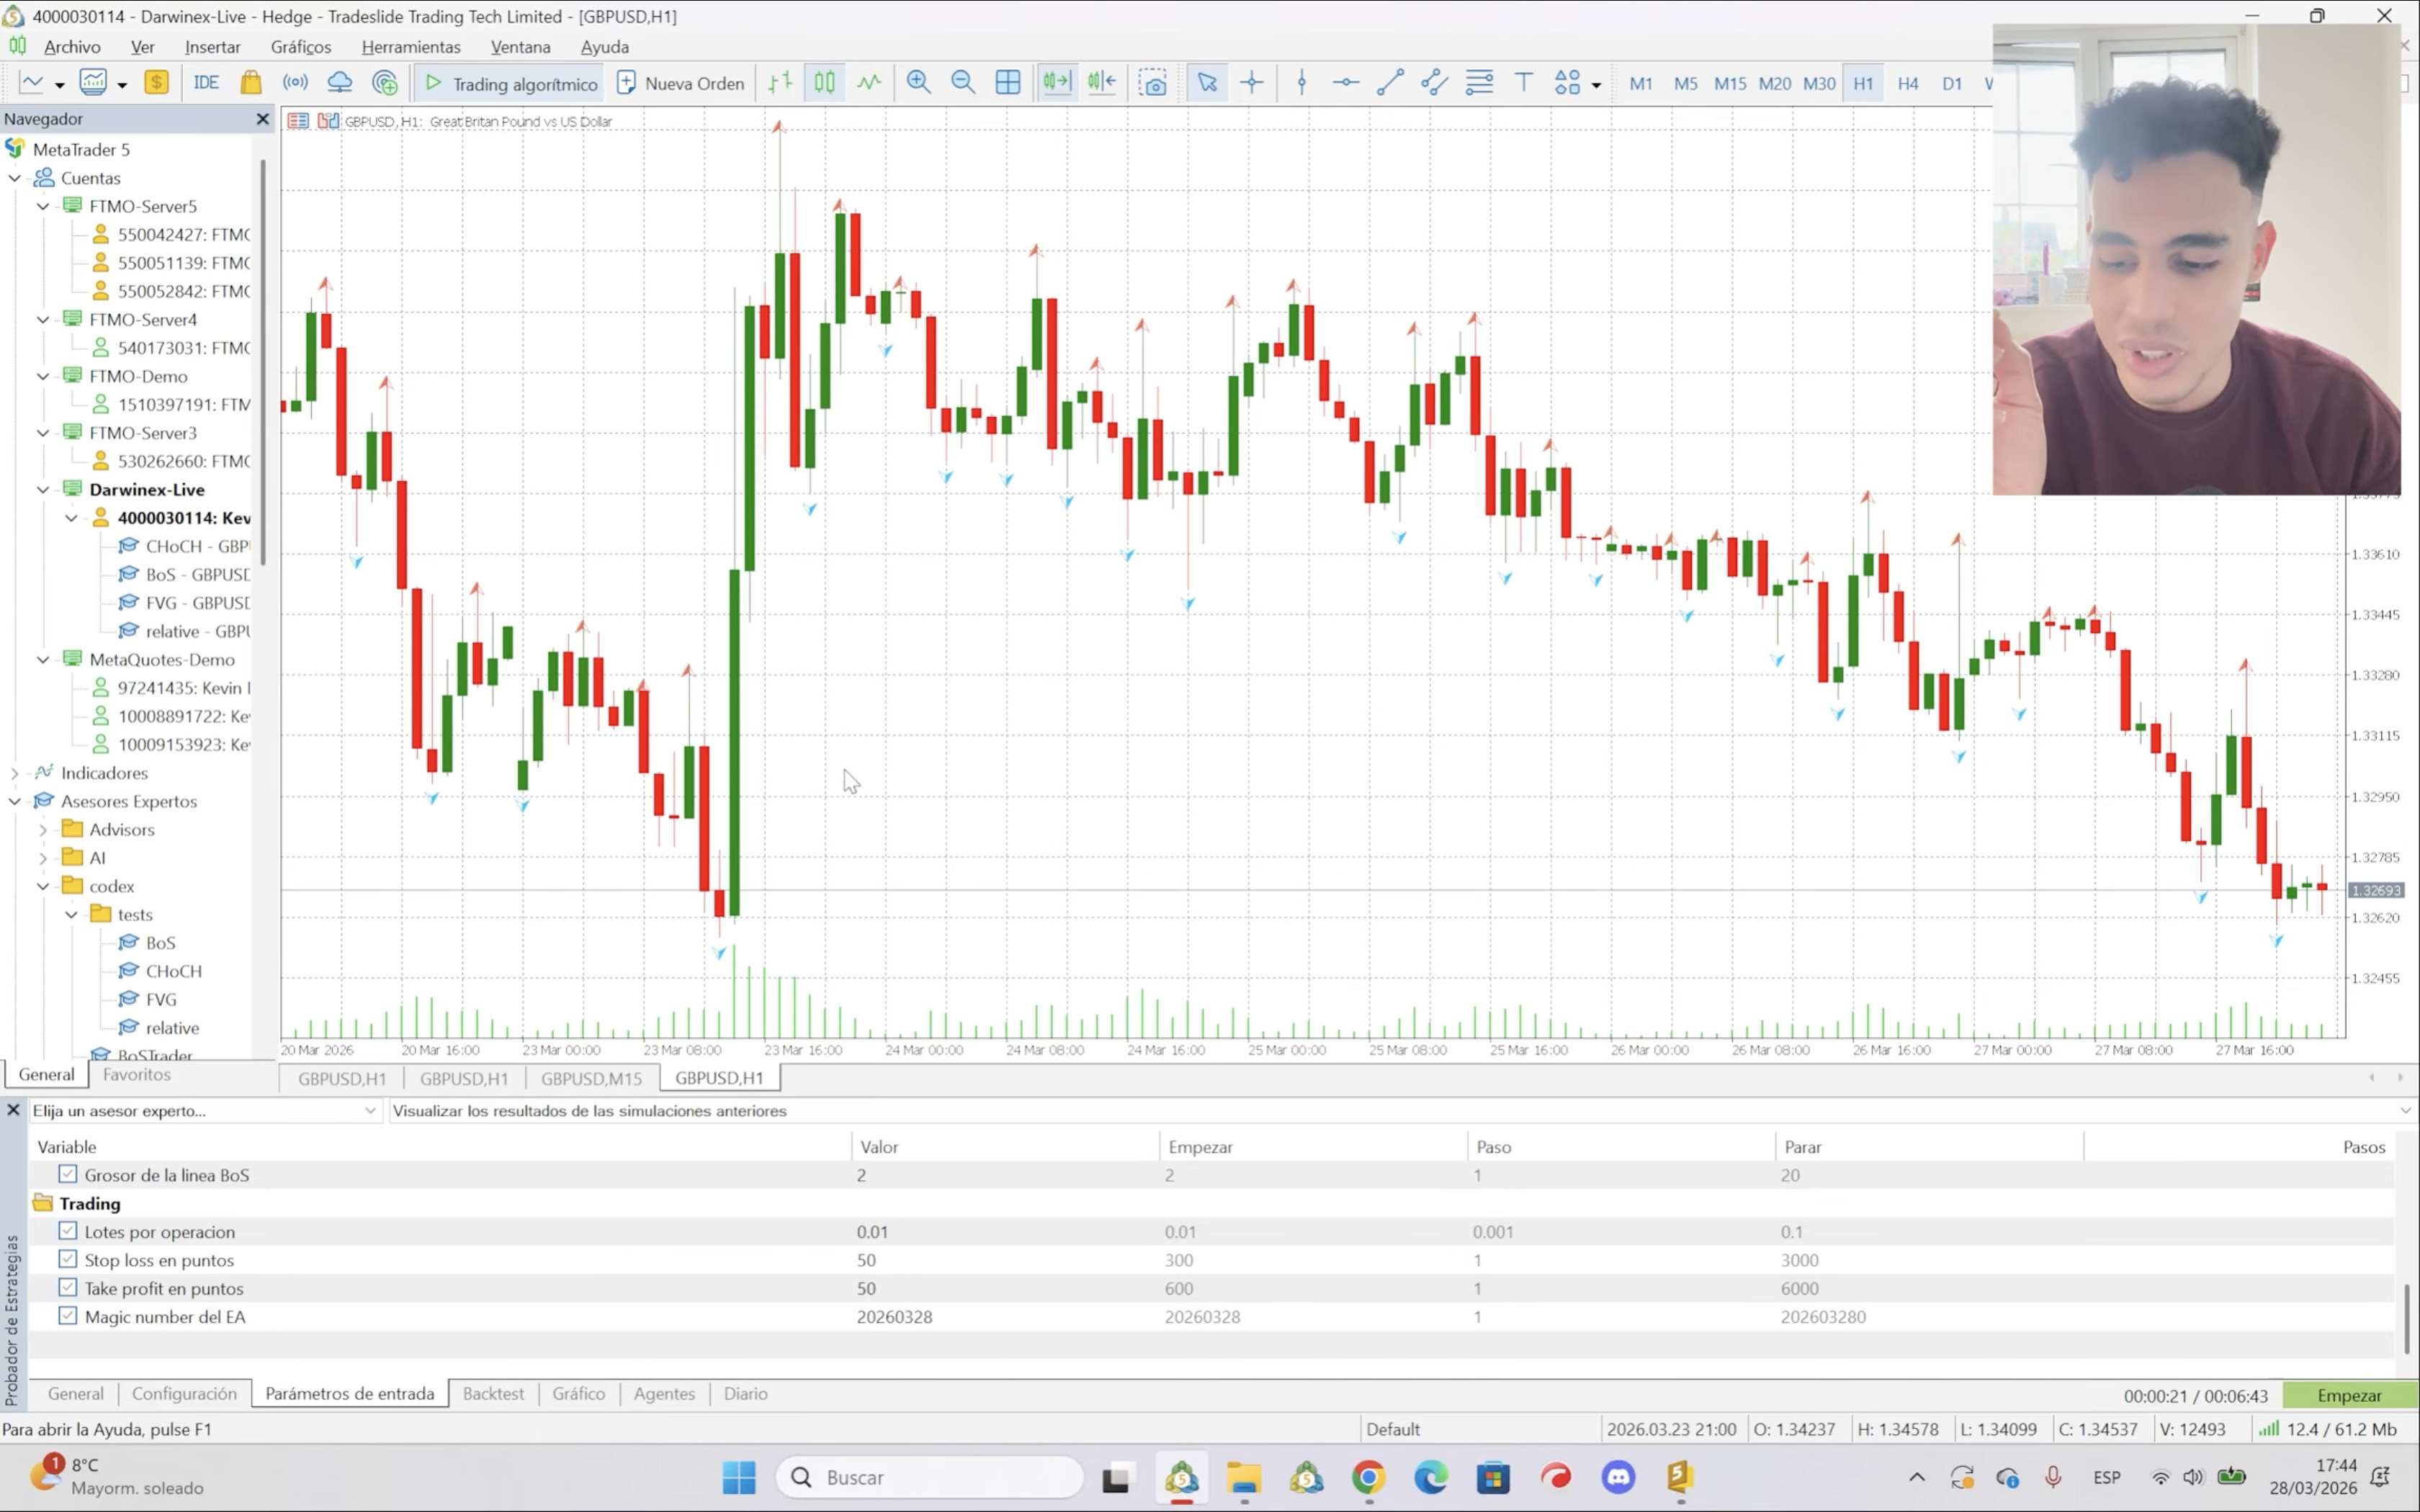Expand the Indicadores tree node
2420x1512 pixels.
14,773
